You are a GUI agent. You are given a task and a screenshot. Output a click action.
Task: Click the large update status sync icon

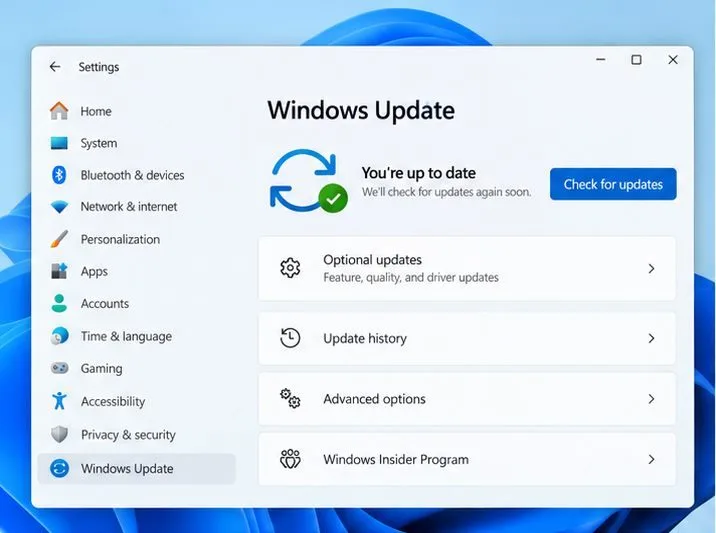pyautogui.click(x=308, y=181)
